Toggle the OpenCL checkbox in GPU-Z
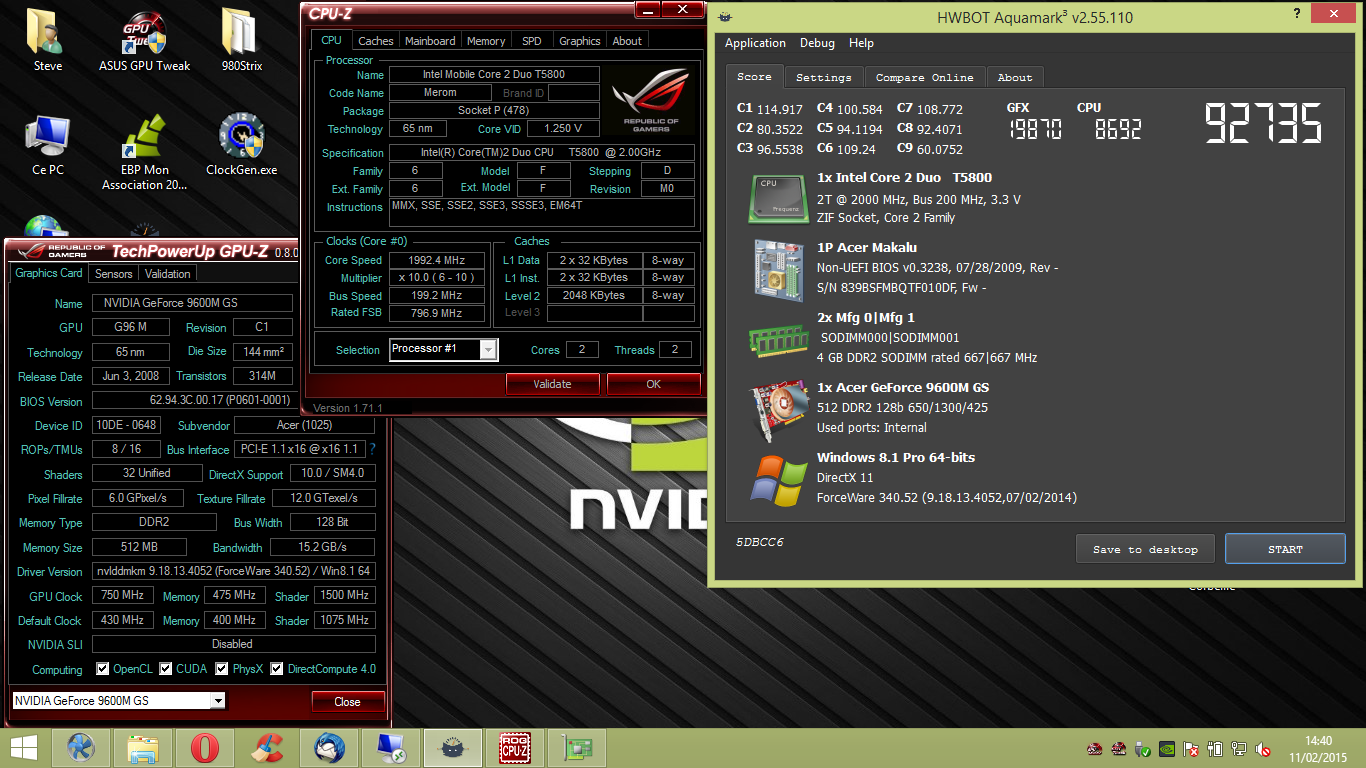 102,669
